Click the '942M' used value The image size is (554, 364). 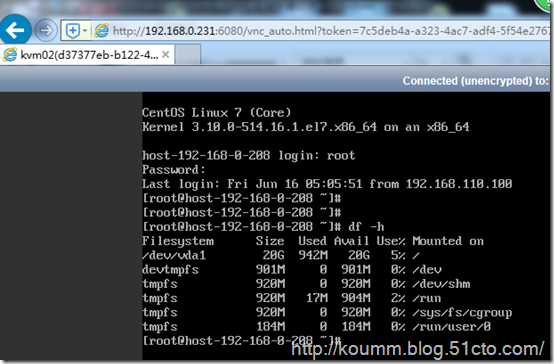[313, 255]
